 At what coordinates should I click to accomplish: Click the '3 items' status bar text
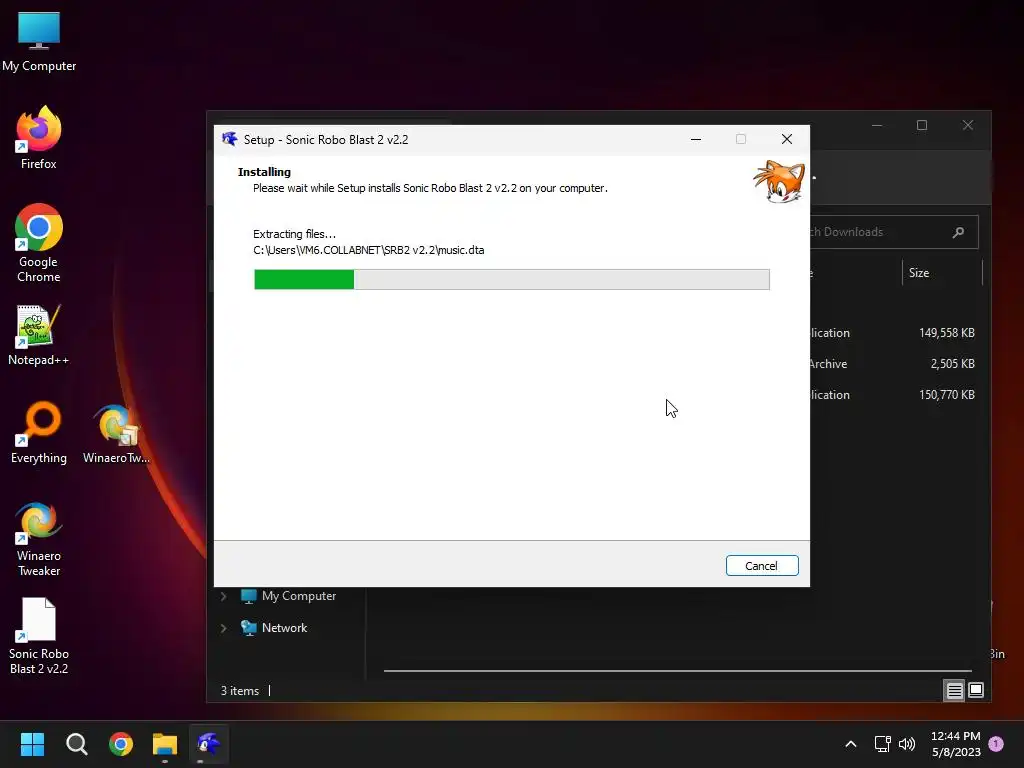[240, 691]
